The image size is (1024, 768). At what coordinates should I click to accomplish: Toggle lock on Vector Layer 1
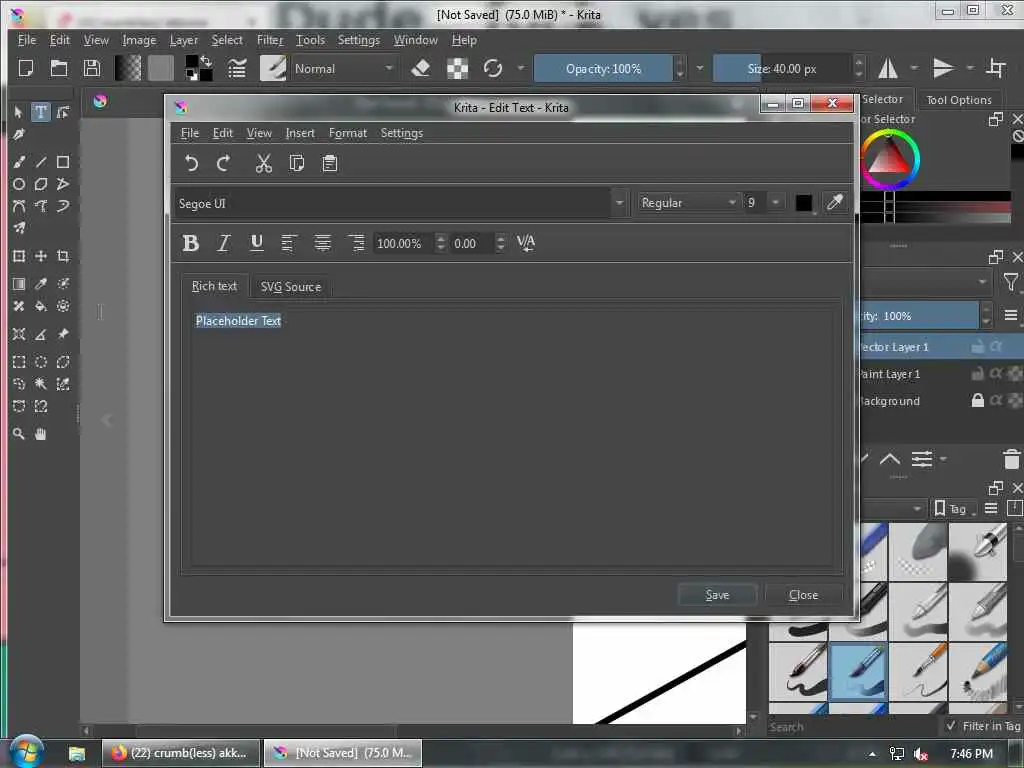pyautogui.click(x=977, y=347)
